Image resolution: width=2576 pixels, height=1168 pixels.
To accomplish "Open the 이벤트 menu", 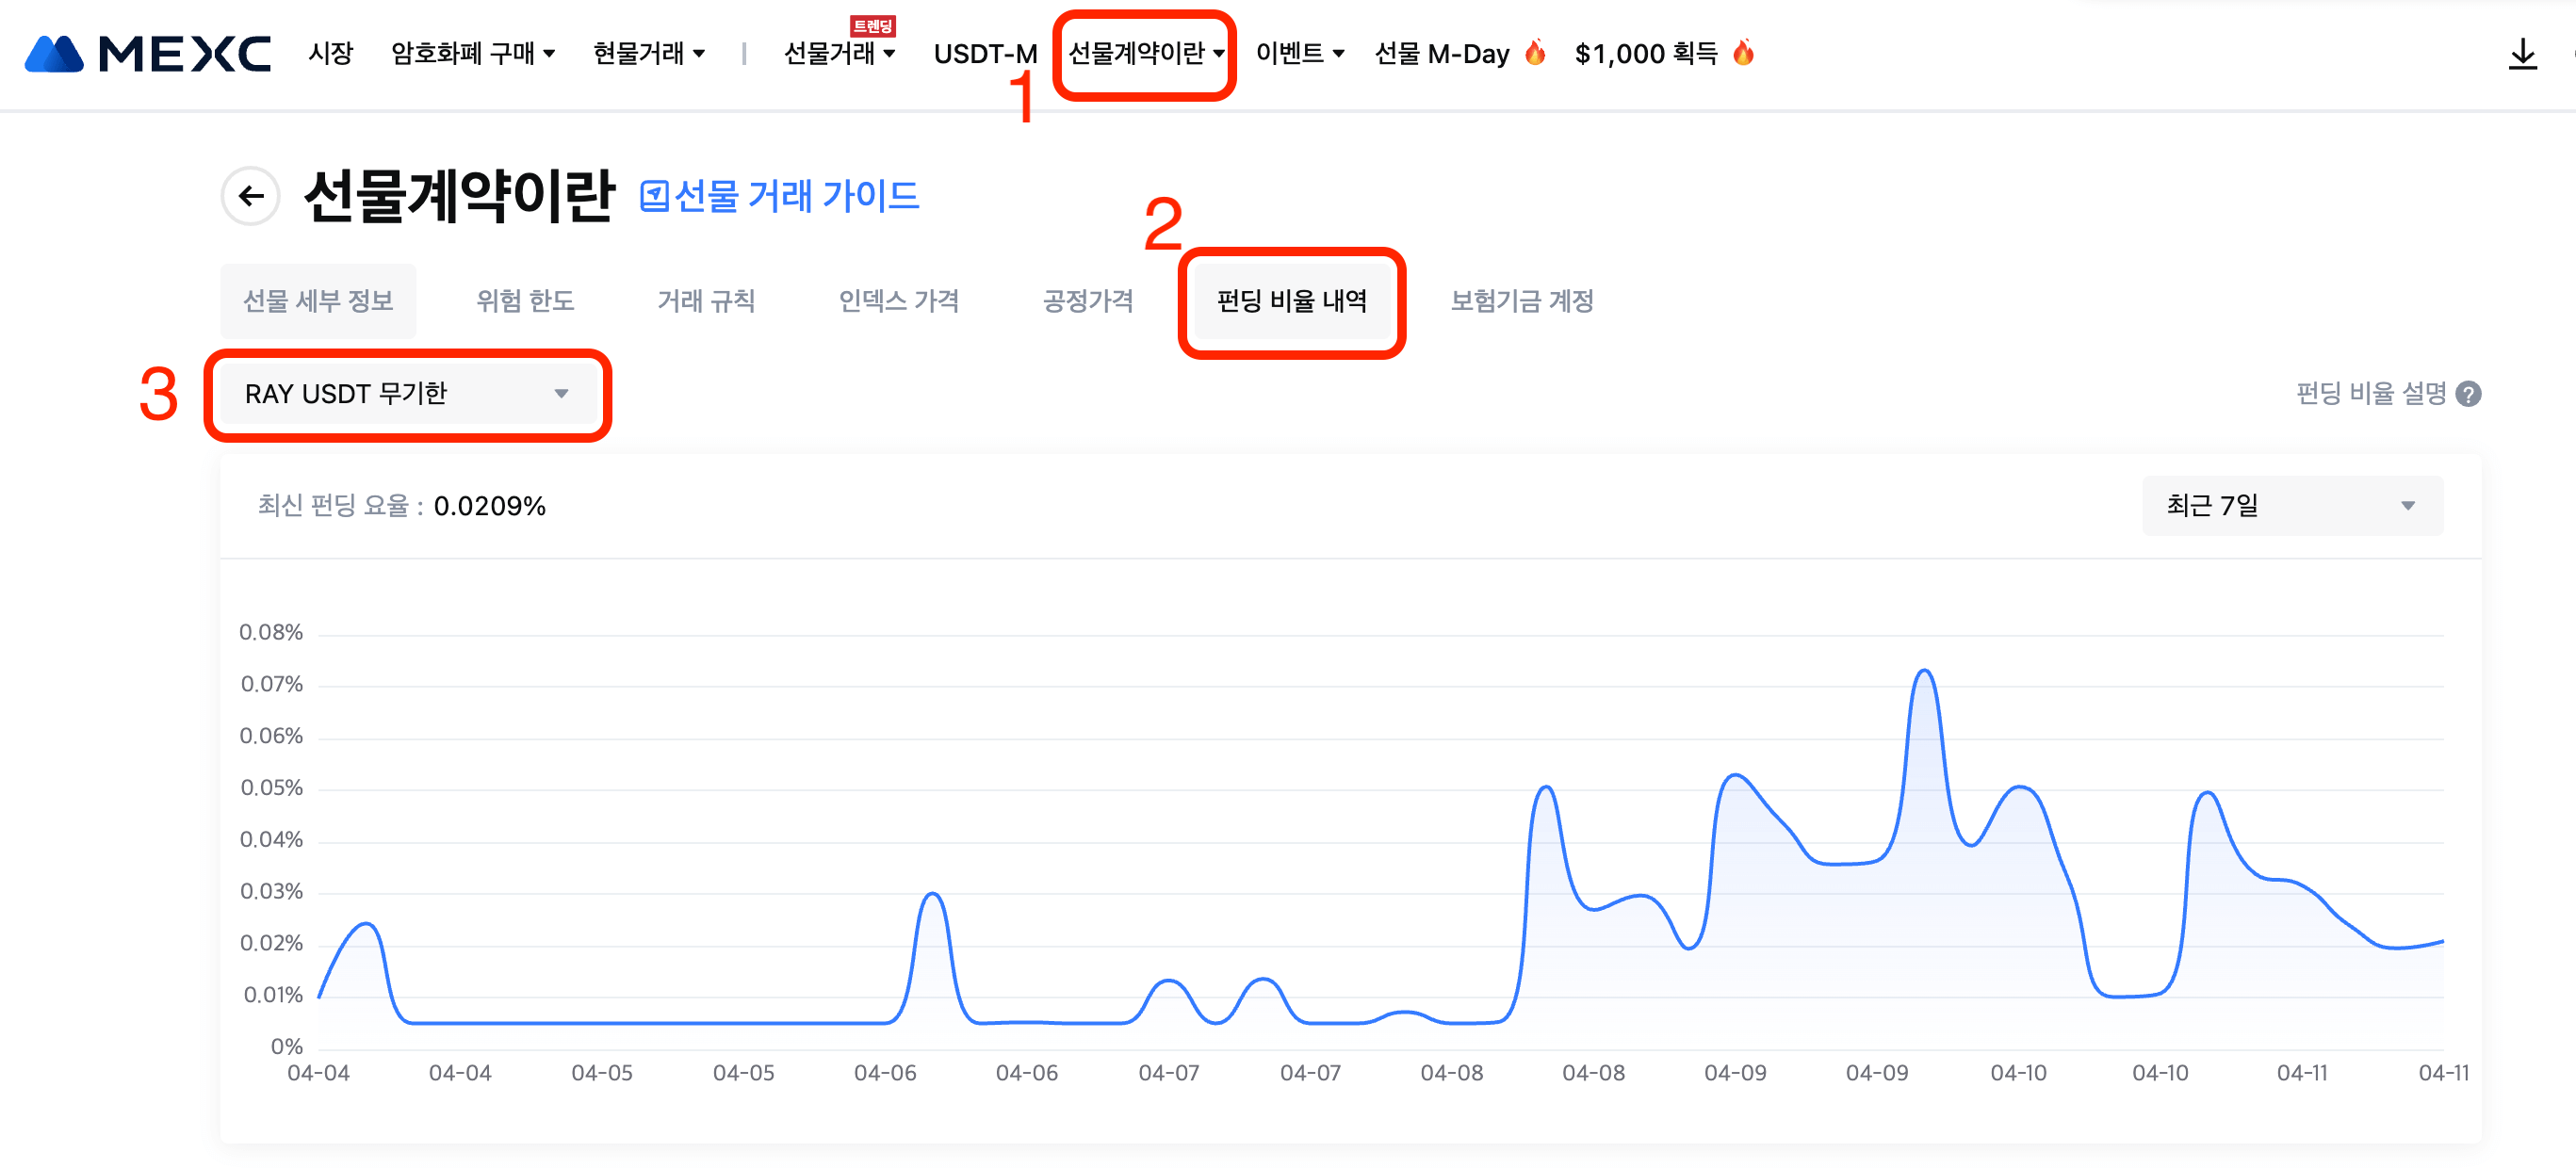I will coord(1299,54).
